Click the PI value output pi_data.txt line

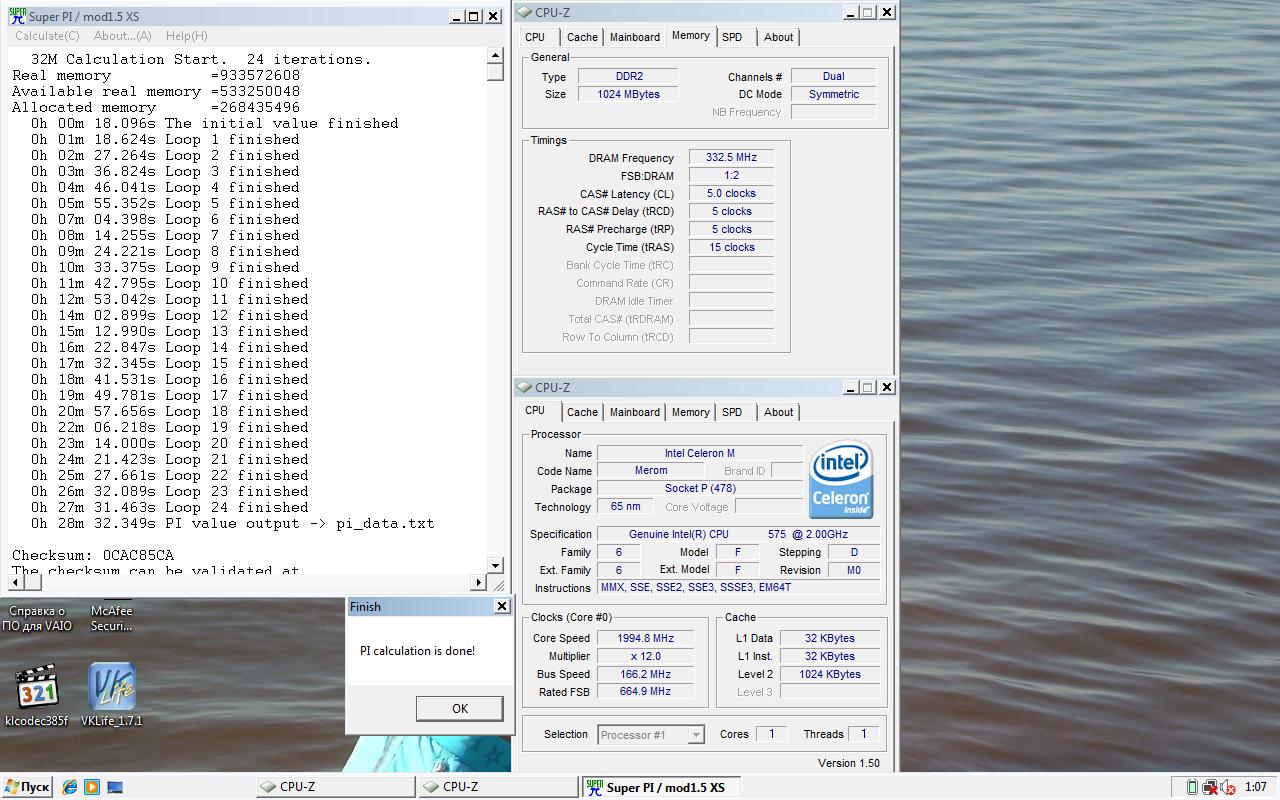232,523
